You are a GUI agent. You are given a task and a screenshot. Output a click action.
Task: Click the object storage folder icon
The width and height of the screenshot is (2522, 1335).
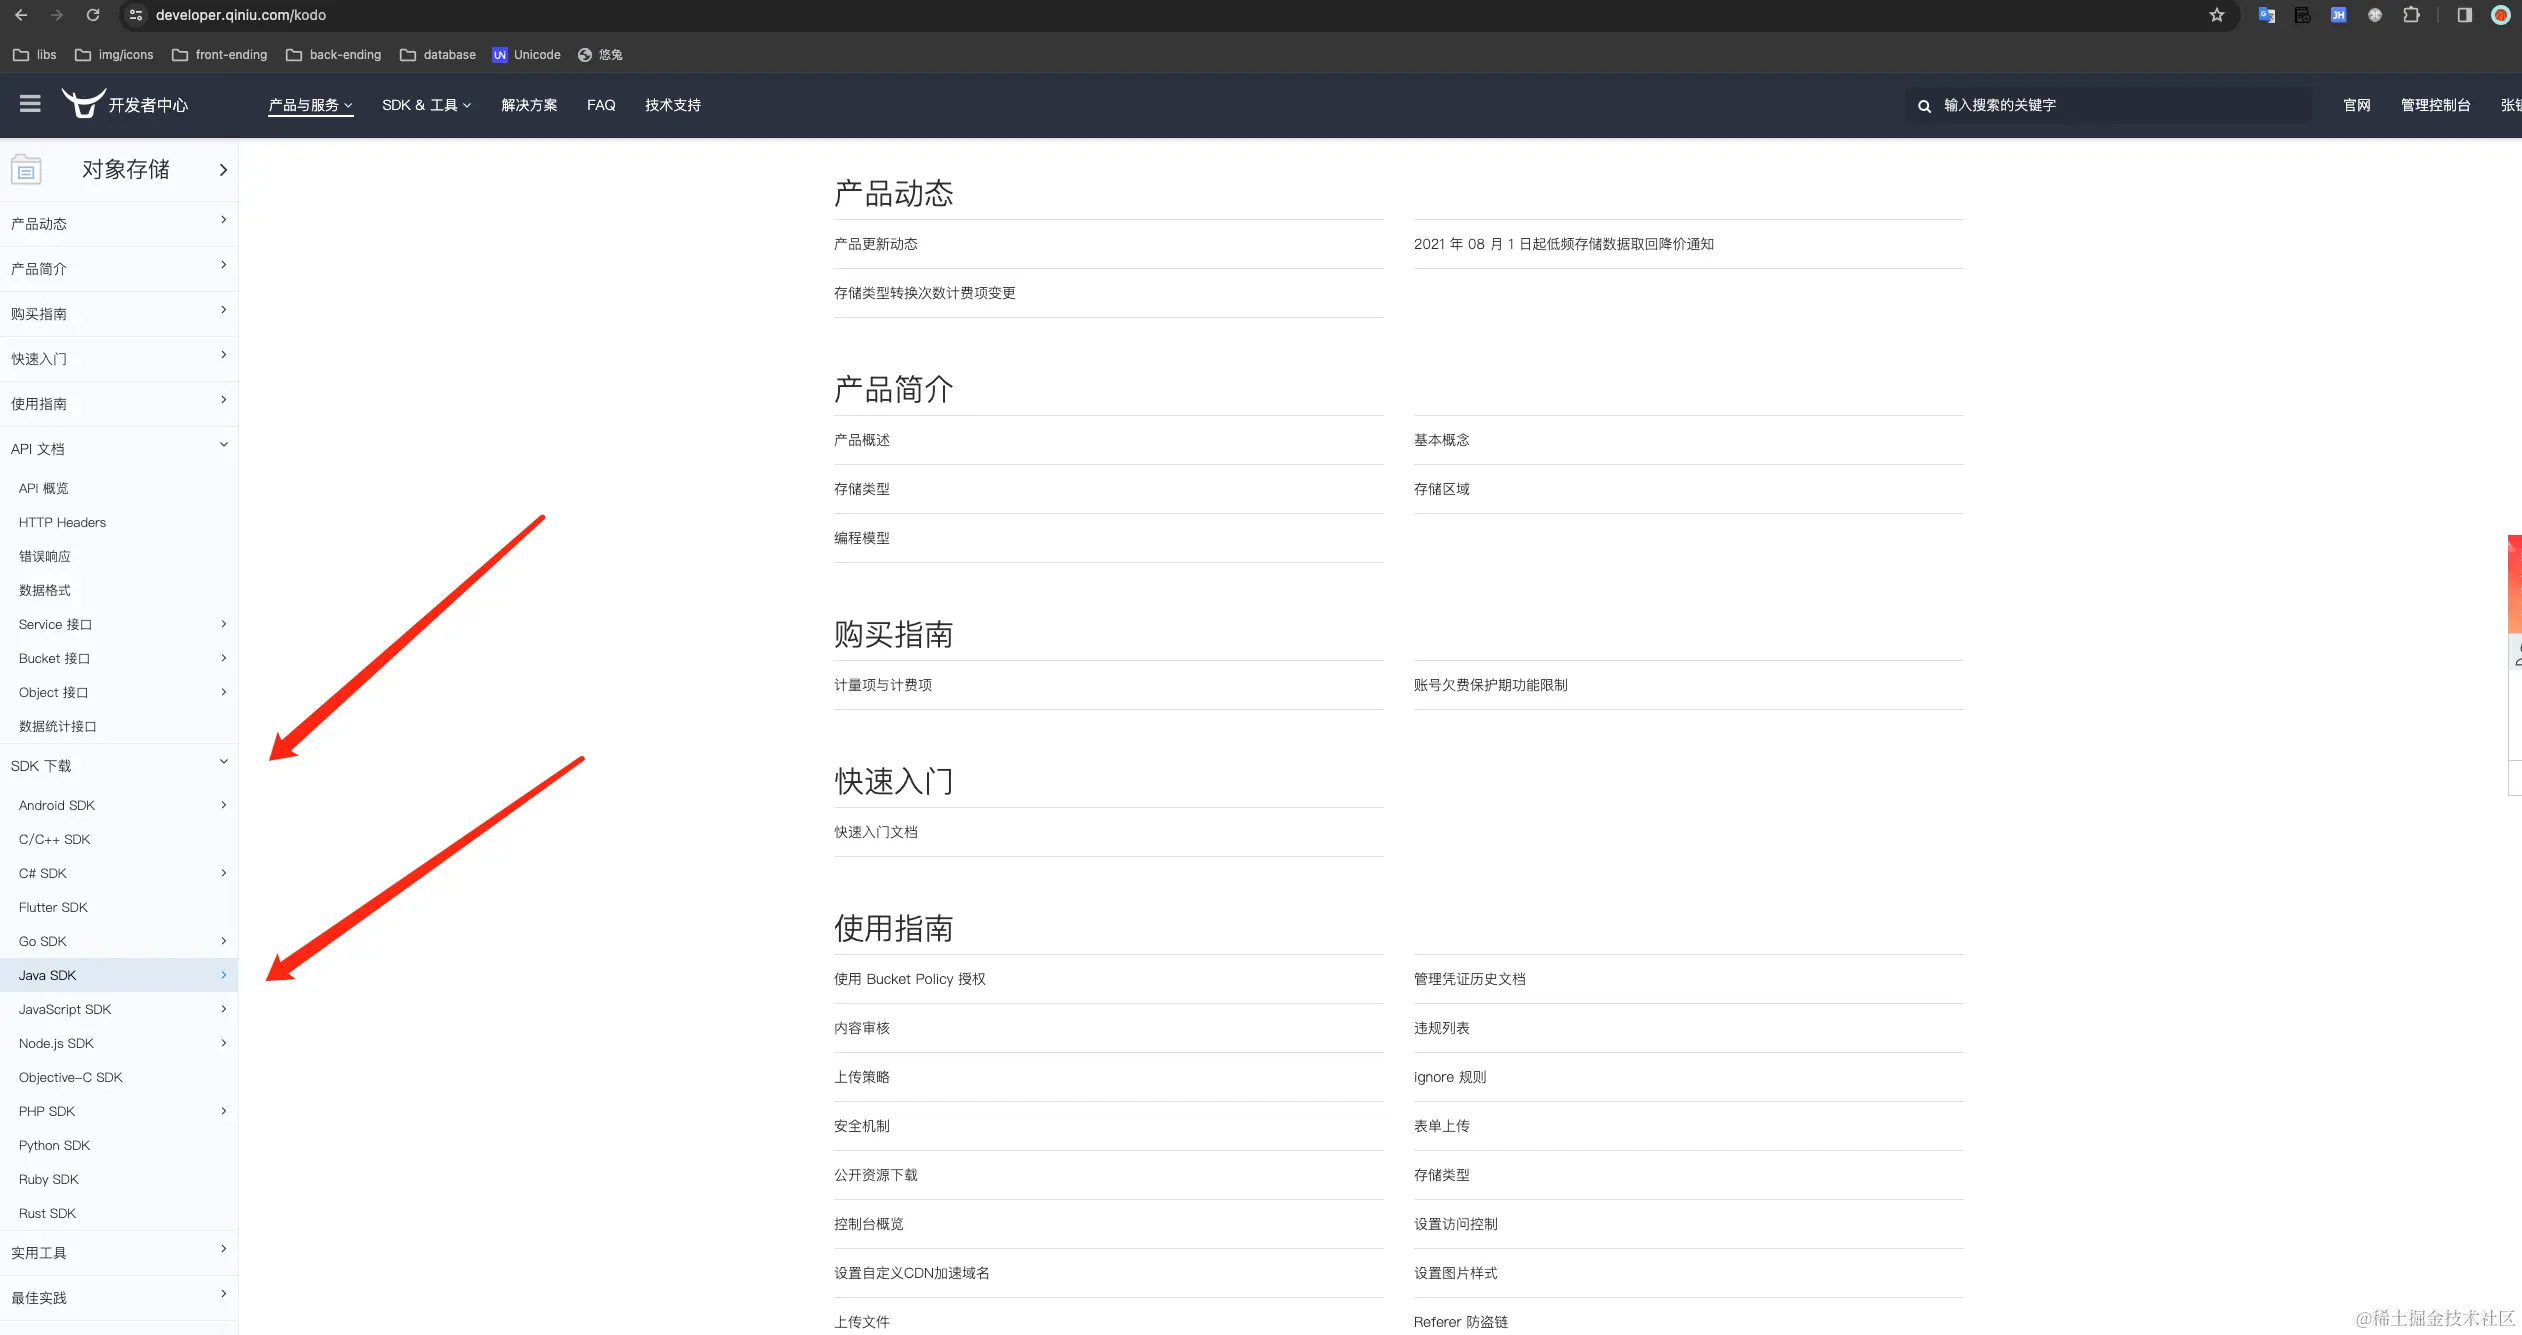click(26, 170)
